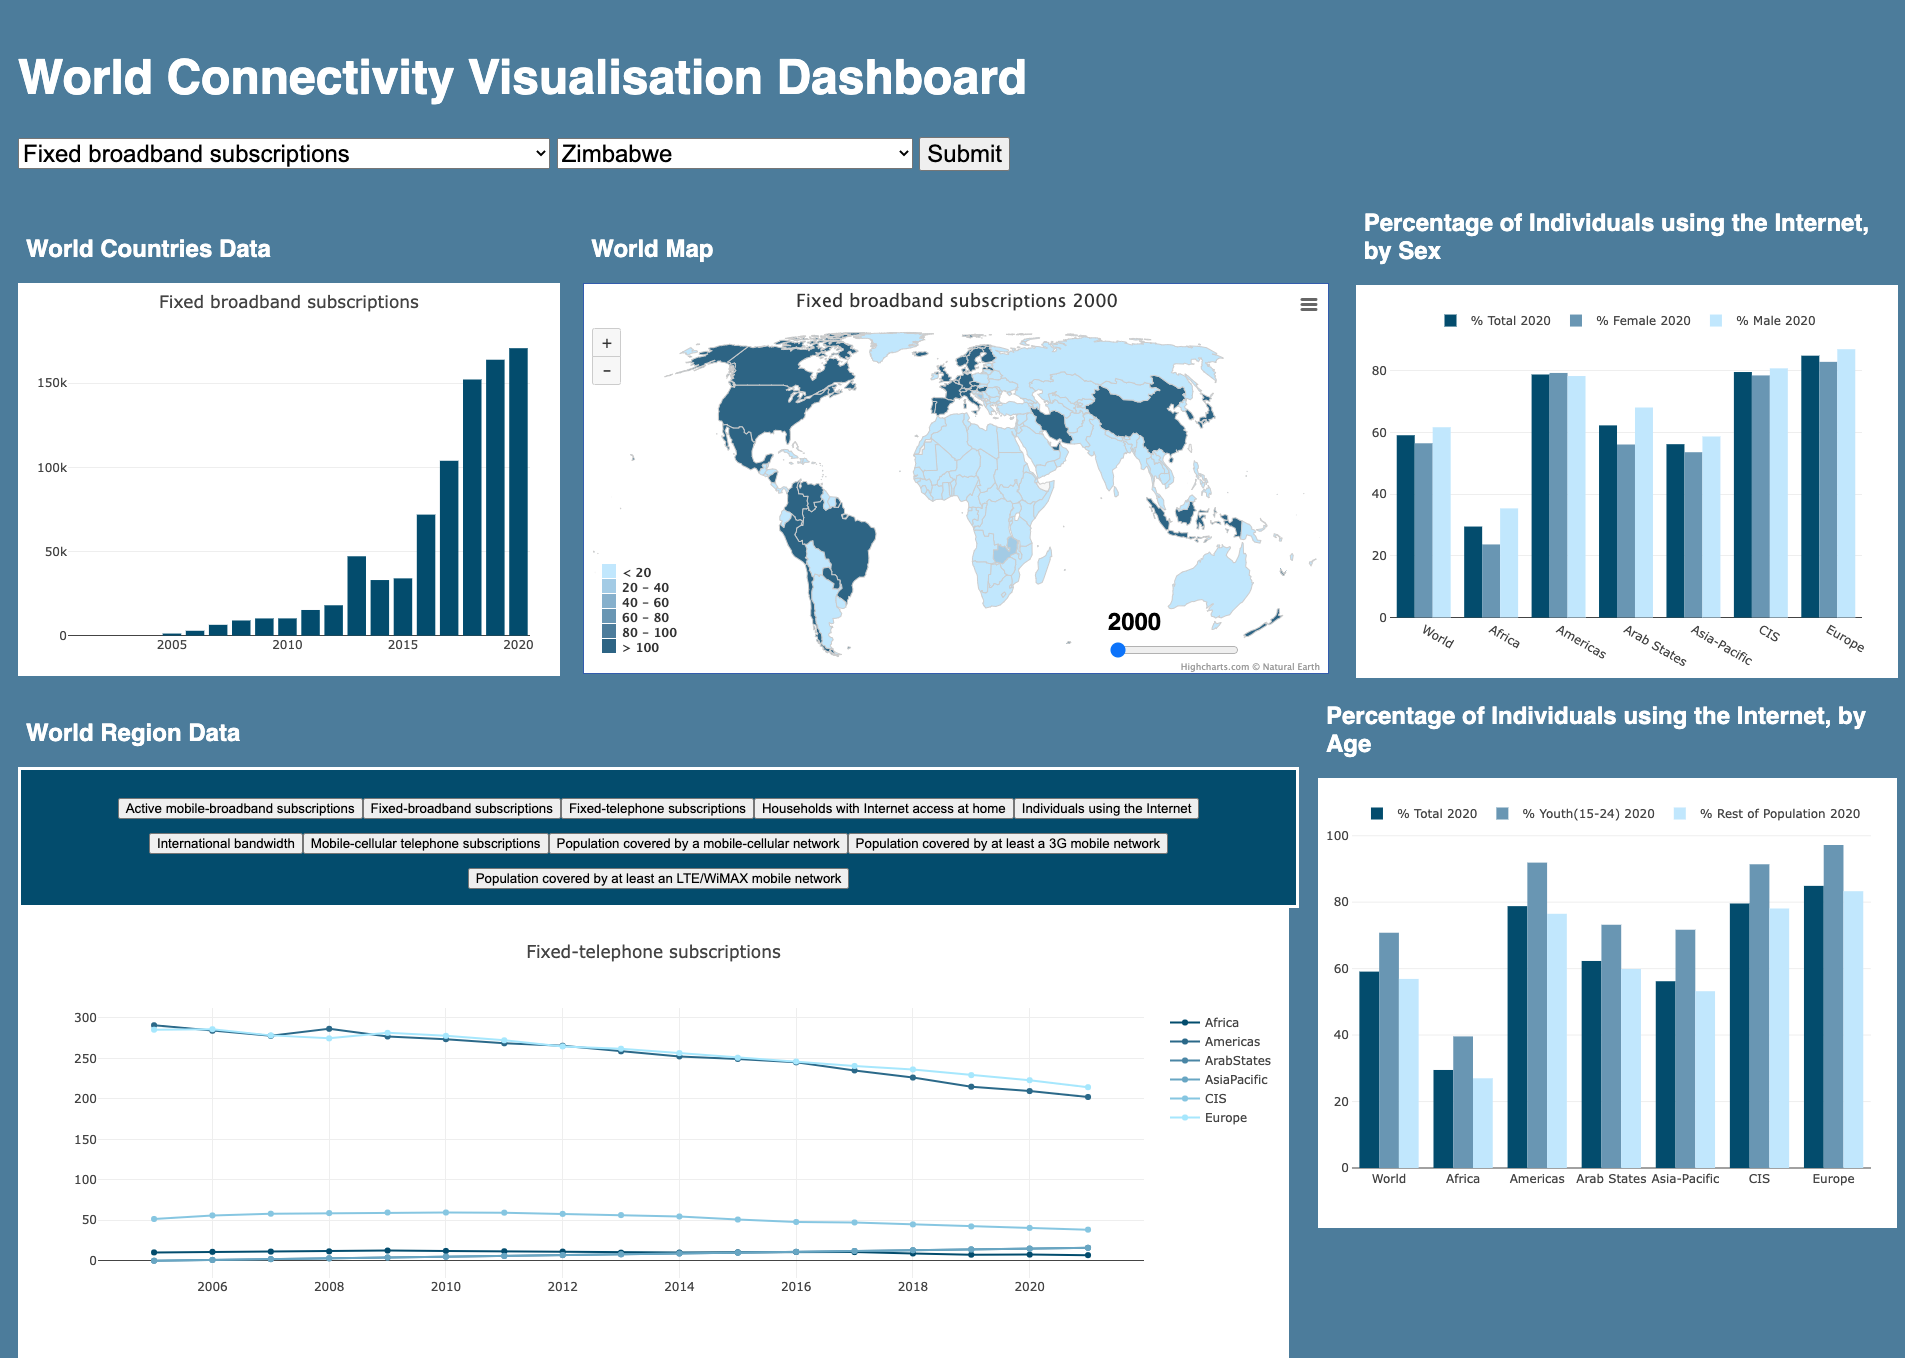Click the year slider handle on the map

[x=1117, y=650]
